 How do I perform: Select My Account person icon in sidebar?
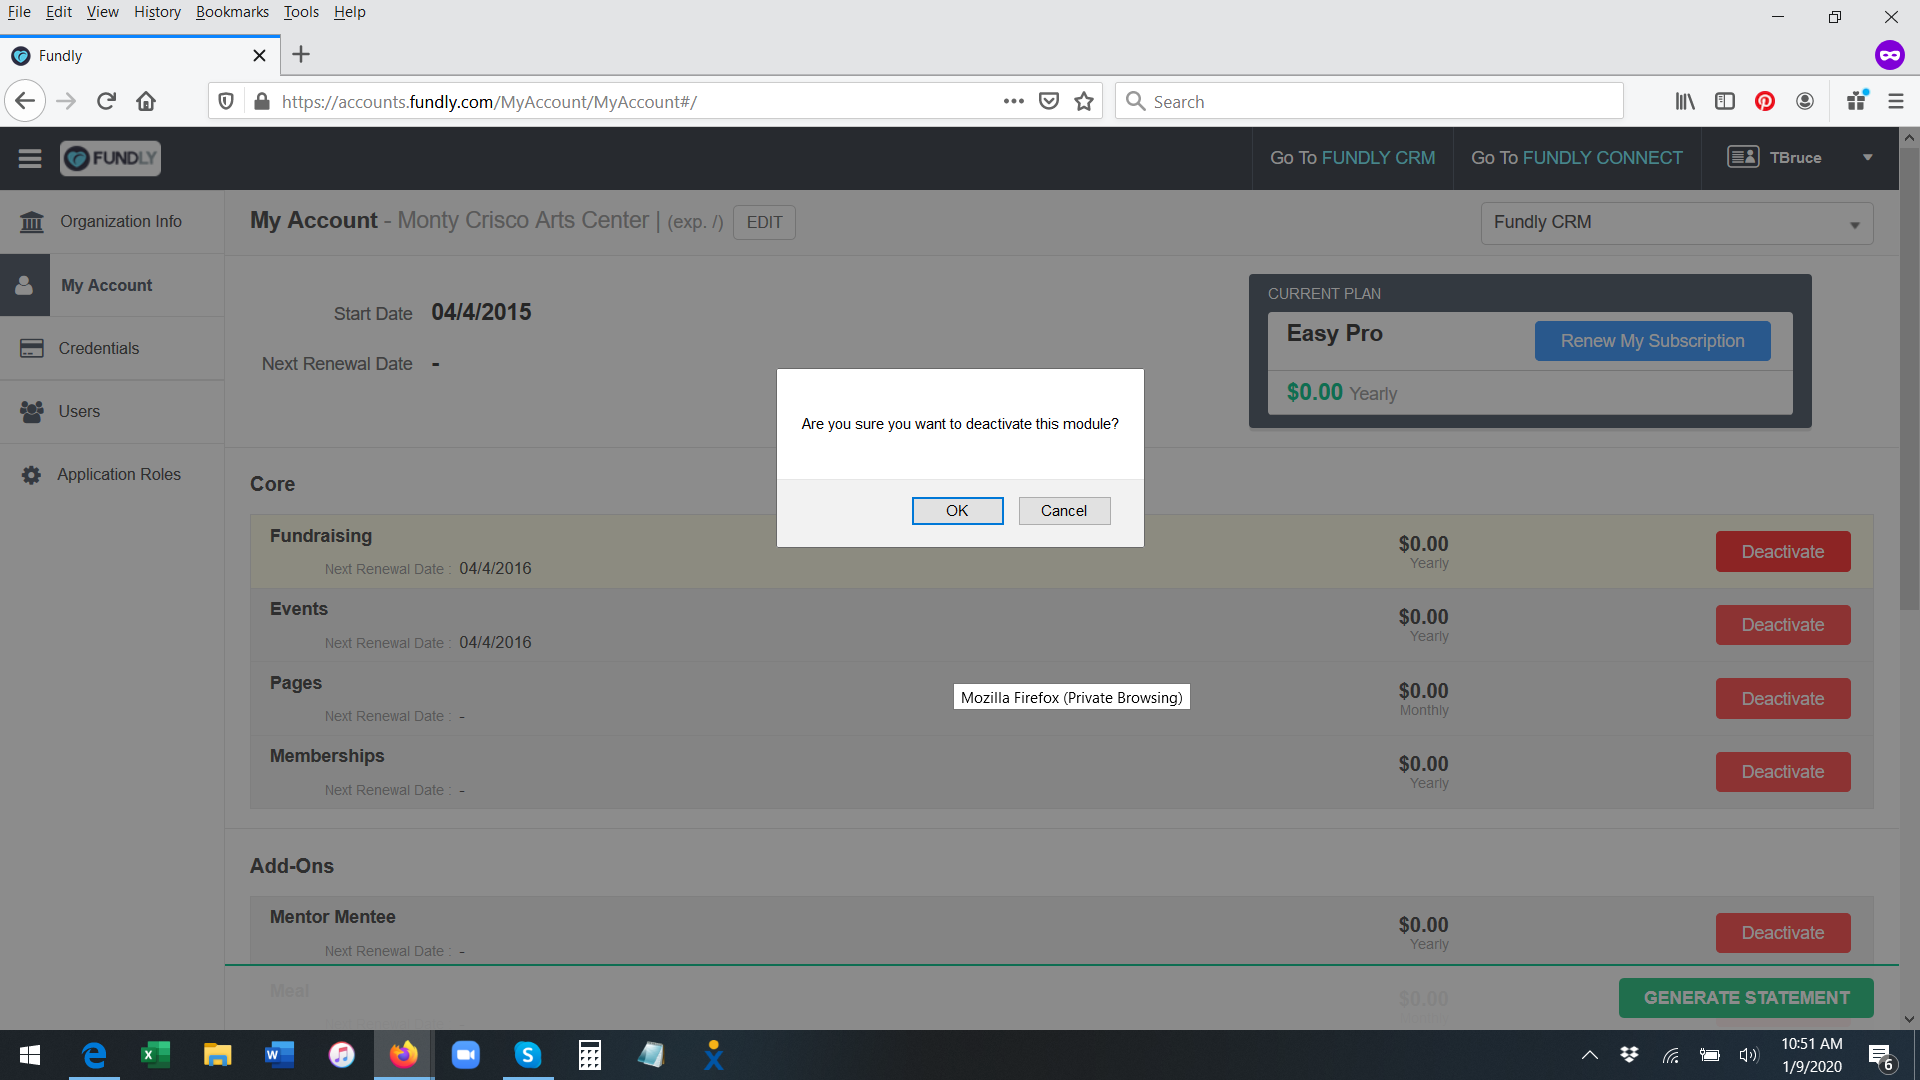click(25, 285)
